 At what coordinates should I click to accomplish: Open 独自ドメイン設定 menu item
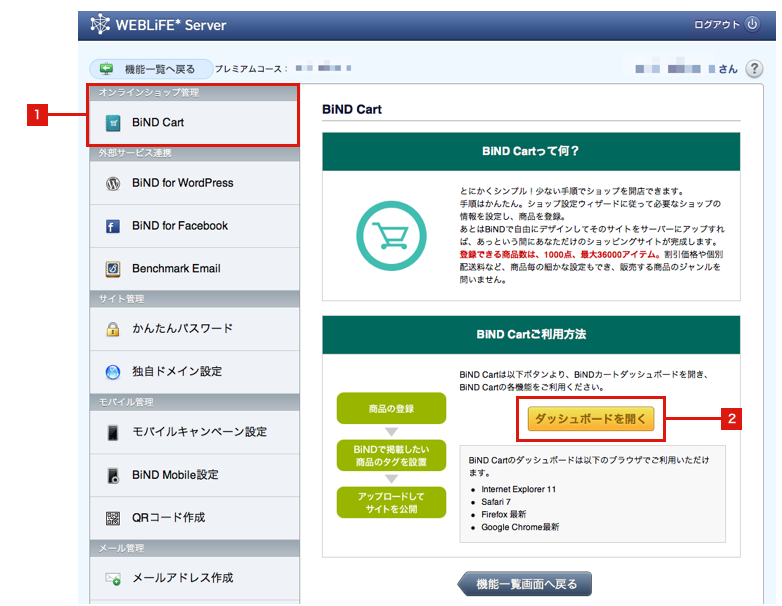click(x=195, y=372)
